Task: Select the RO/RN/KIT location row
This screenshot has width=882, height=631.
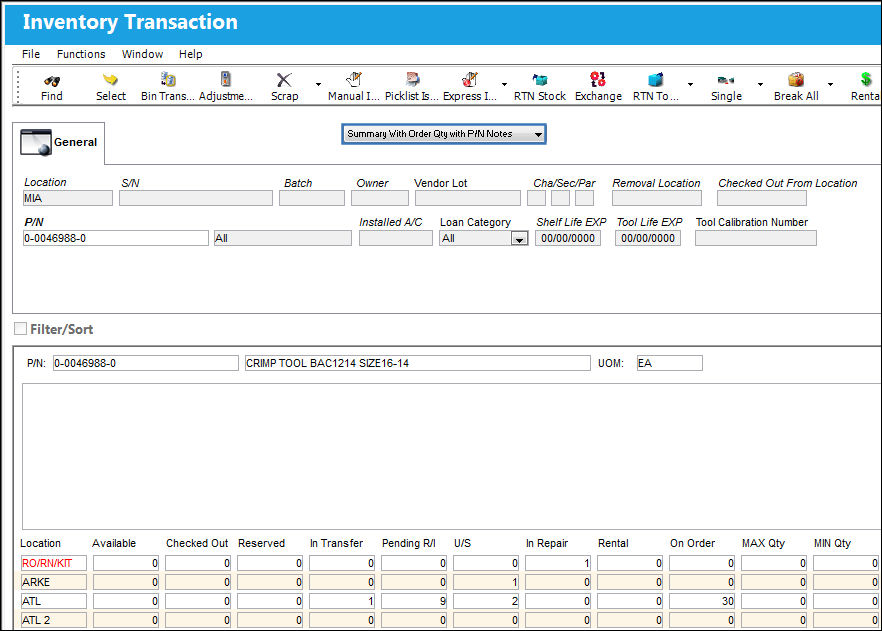Action: tap(54, 563)
